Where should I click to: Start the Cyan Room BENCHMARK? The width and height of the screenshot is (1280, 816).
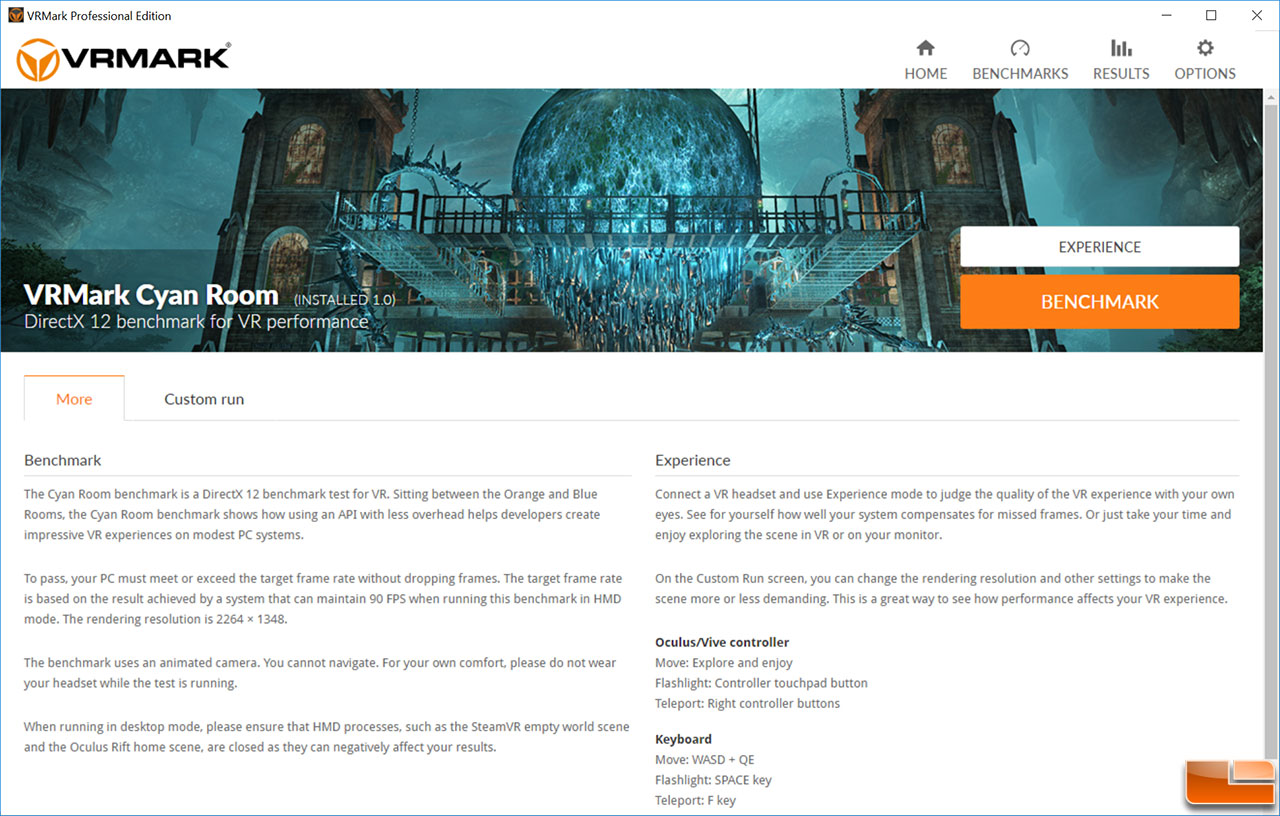tap(1099, 302)
